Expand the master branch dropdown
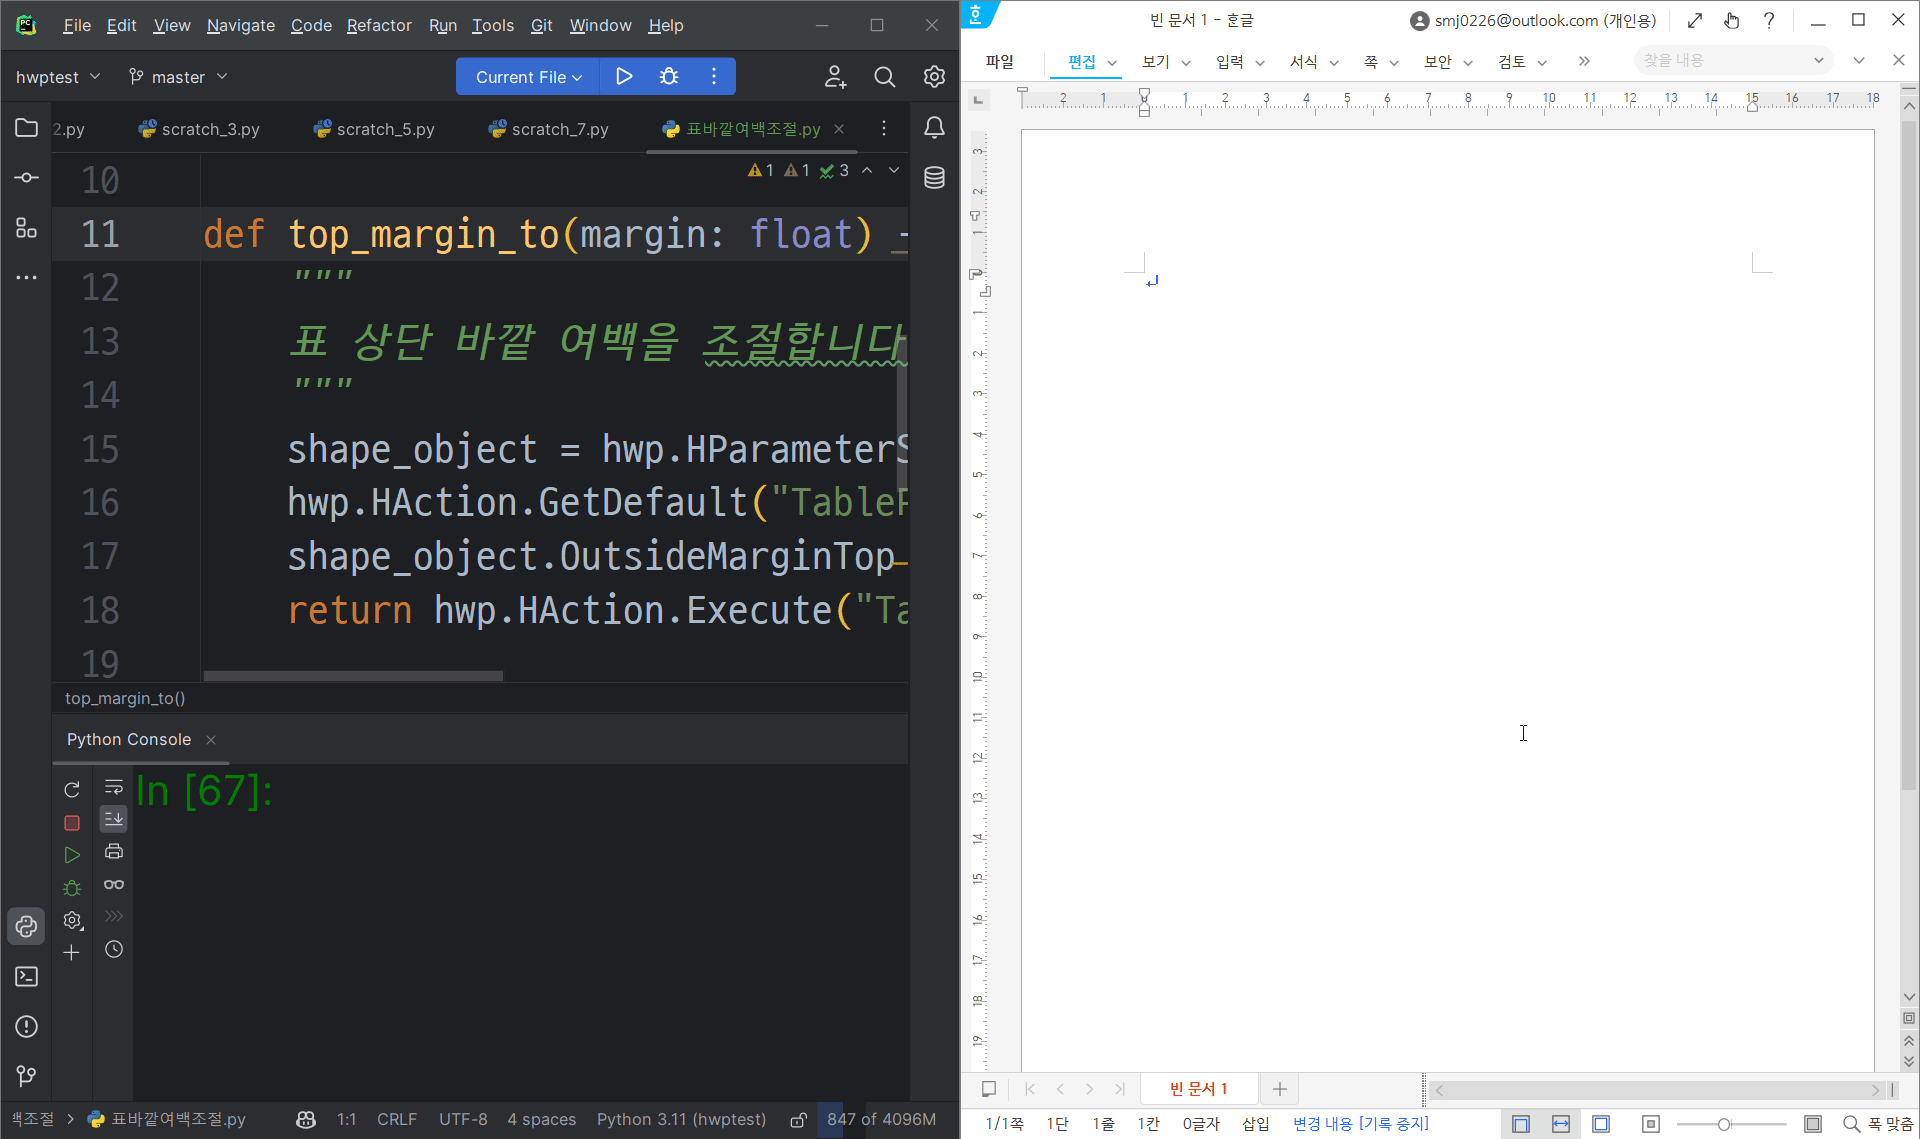 pos(178,77)
